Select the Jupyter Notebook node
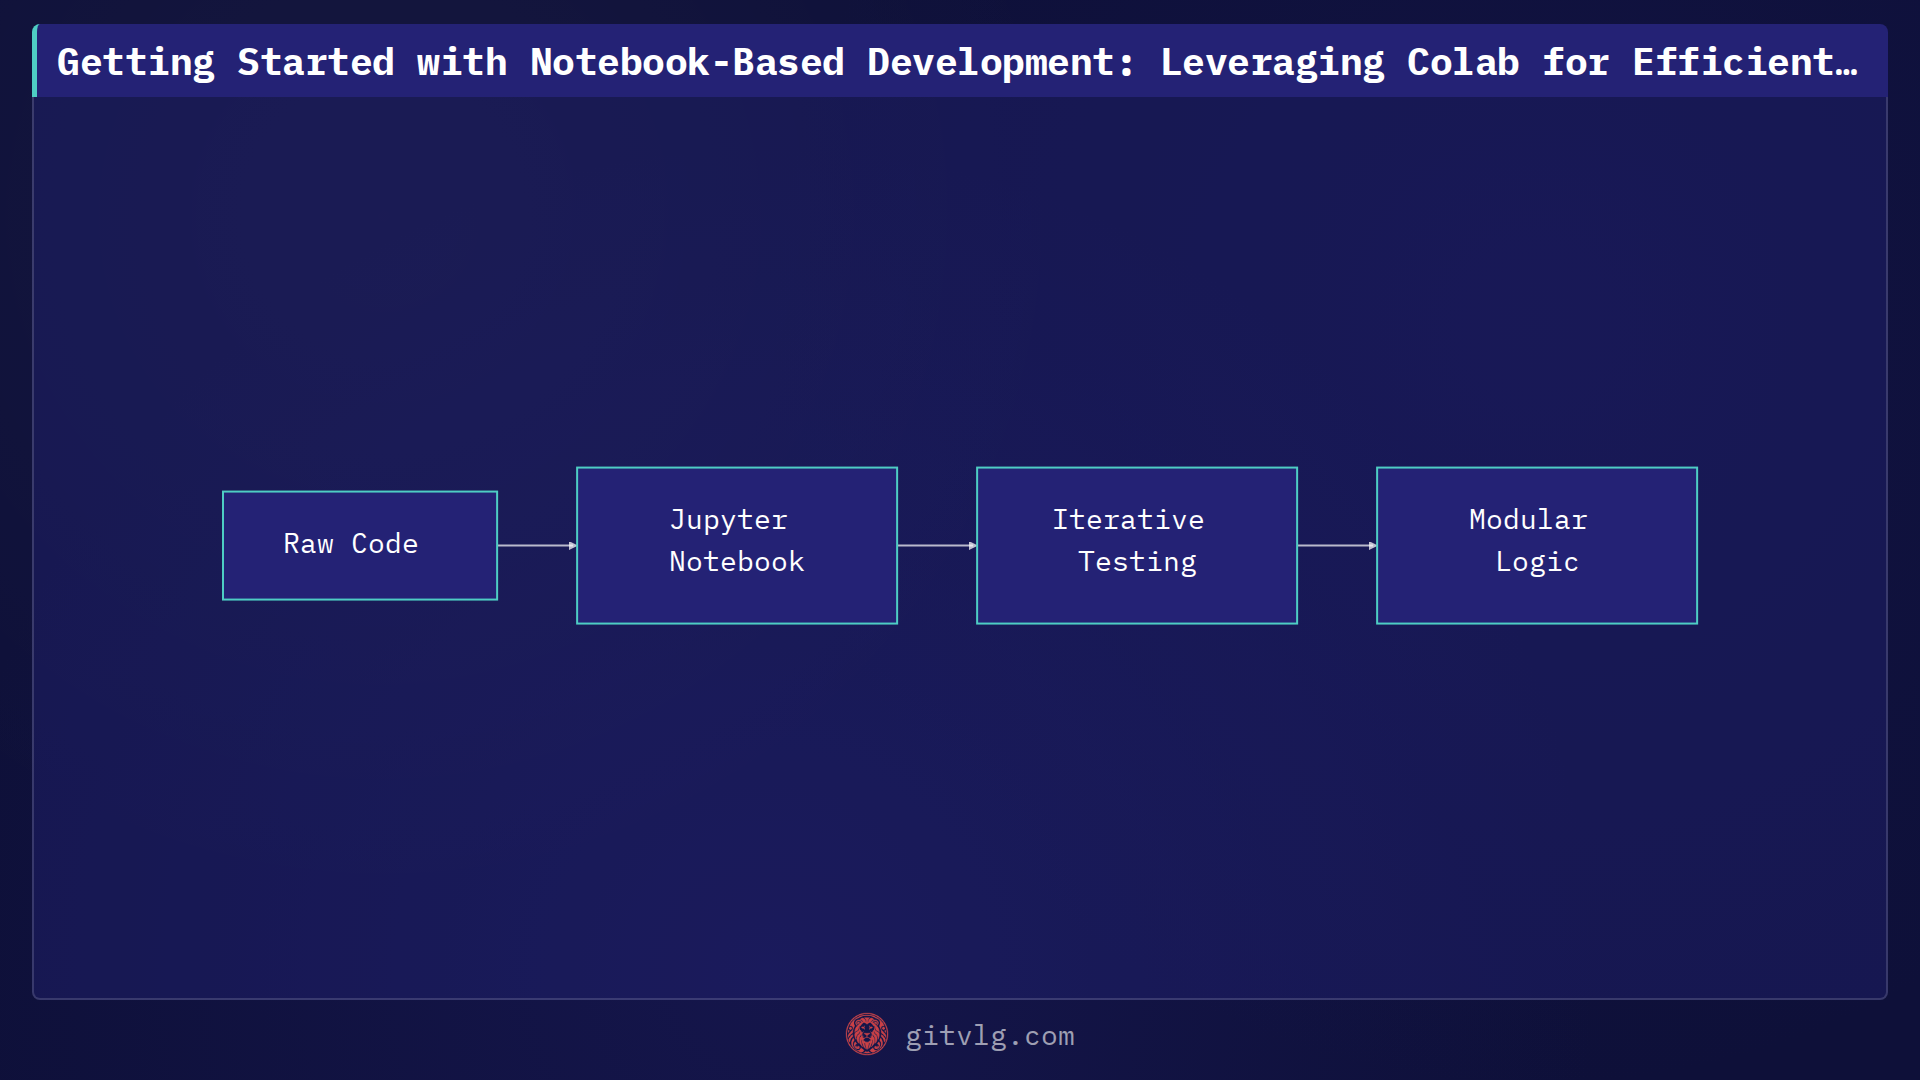This screenshot has height=1080, width=1920. pyautogui.click(x=737, y=545)
